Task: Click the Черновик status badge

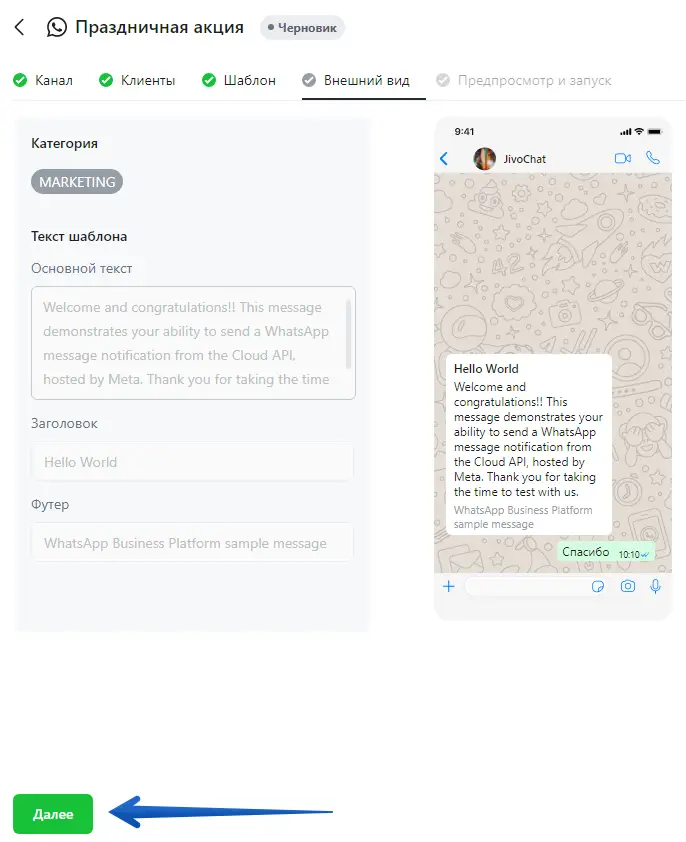Action: pyautogui.click(x=302, y=27)
